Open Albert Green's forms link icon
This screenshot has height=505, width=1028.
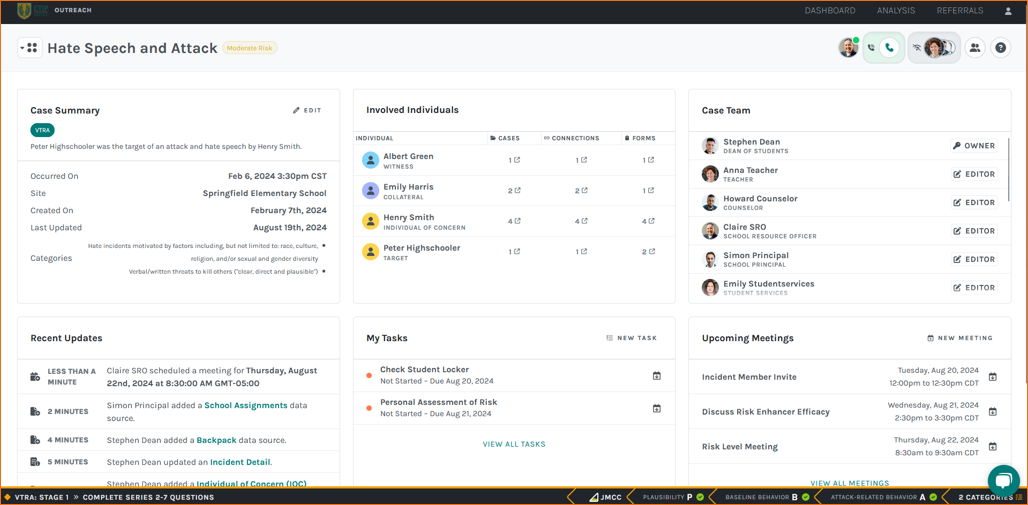tap(650, 160)
